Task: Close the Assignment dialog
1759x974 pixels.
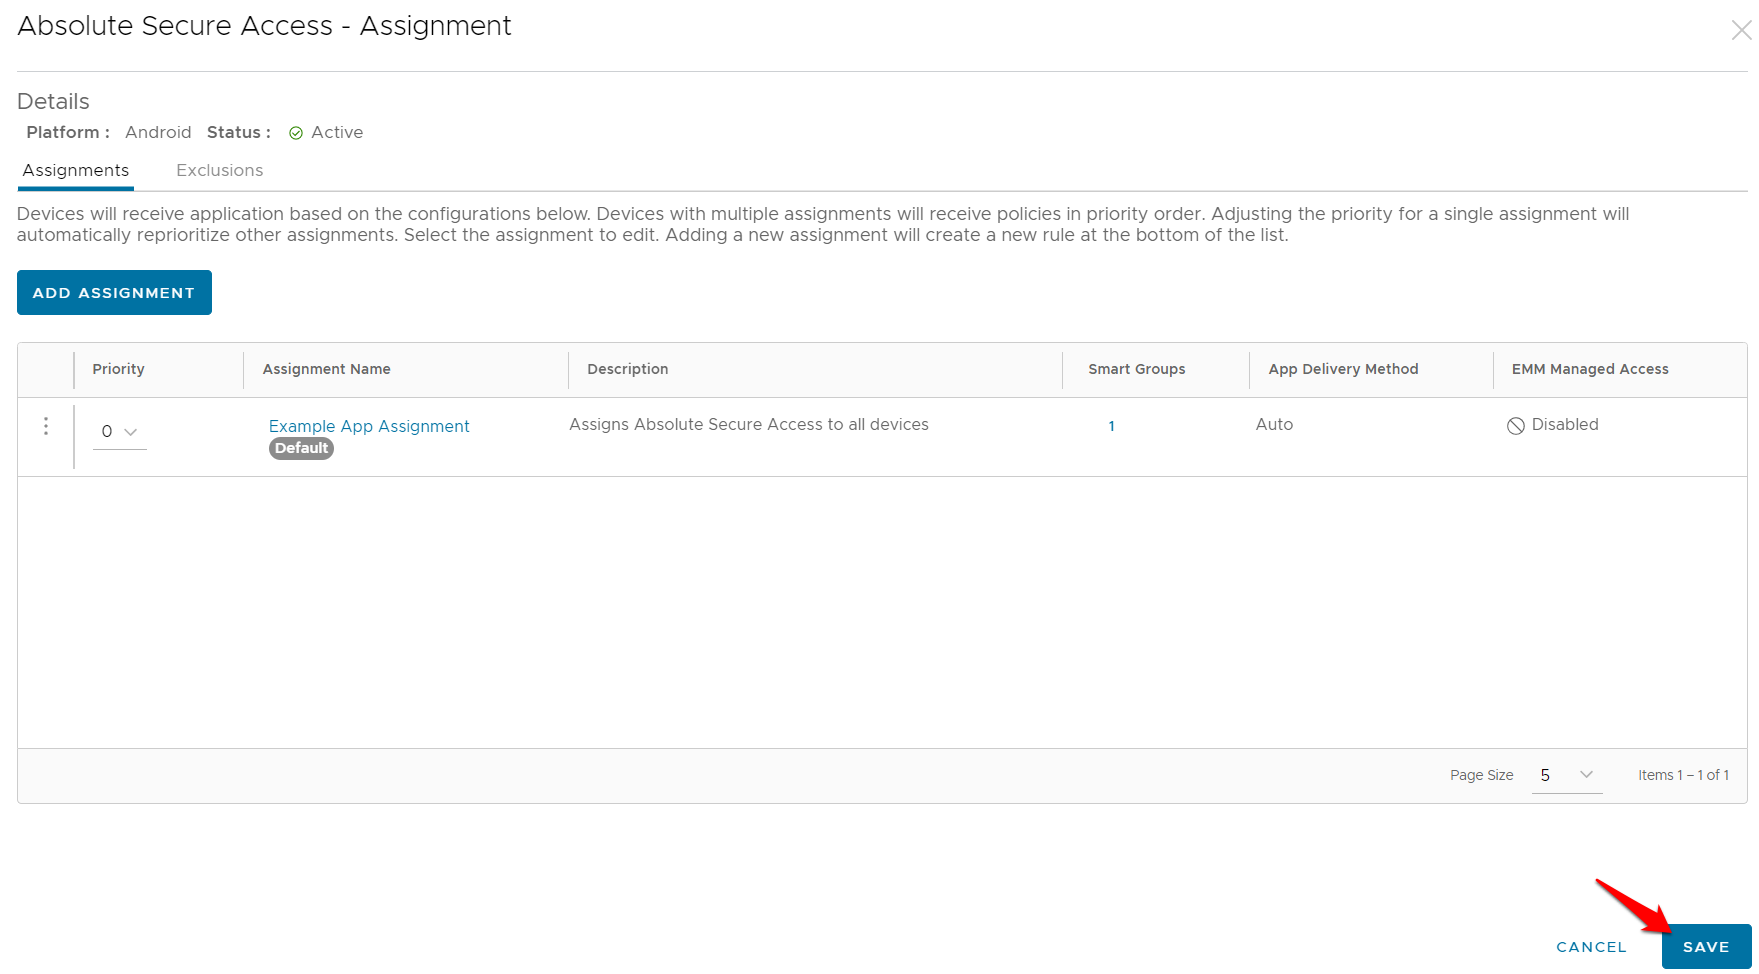Action: pos(1741,31)
